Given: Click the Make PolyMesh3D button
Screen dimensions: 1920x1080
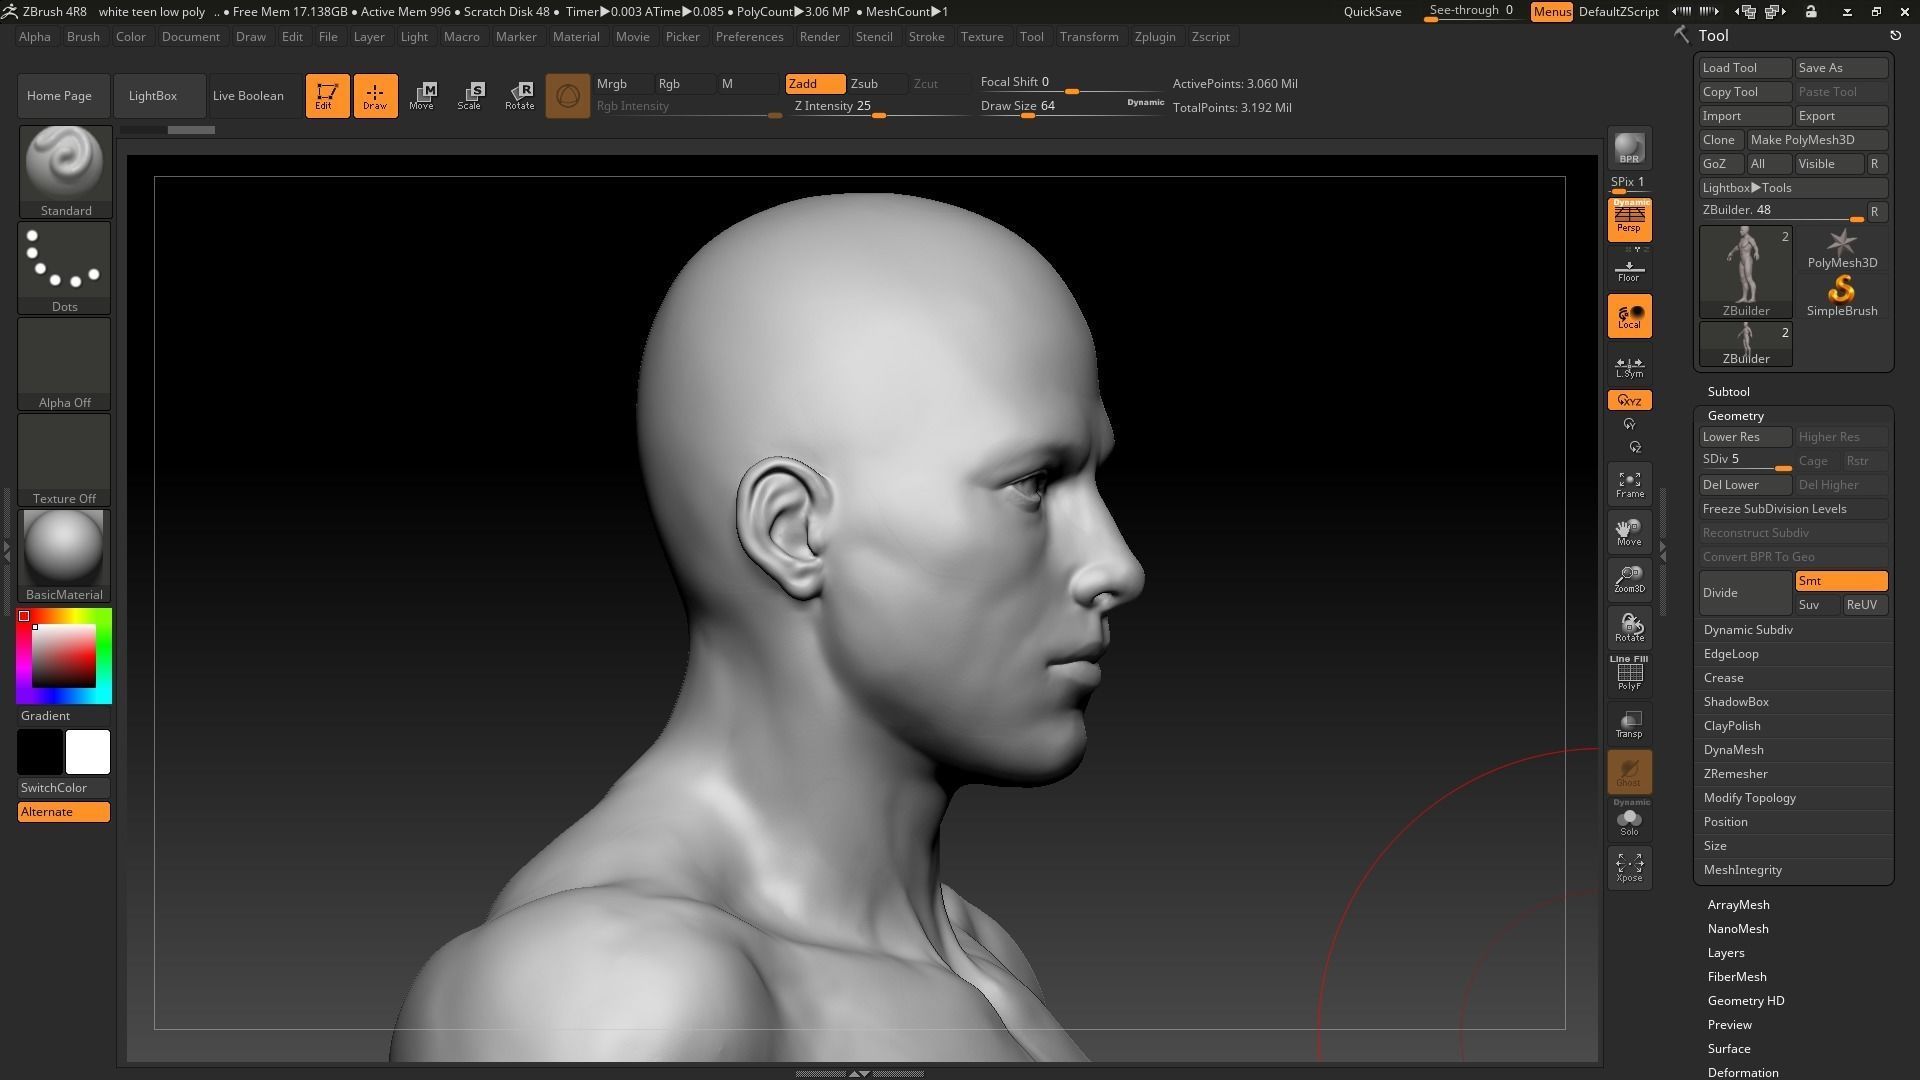Looking at the screenshot, I should pyautogui.click(x=1817, y=140).
